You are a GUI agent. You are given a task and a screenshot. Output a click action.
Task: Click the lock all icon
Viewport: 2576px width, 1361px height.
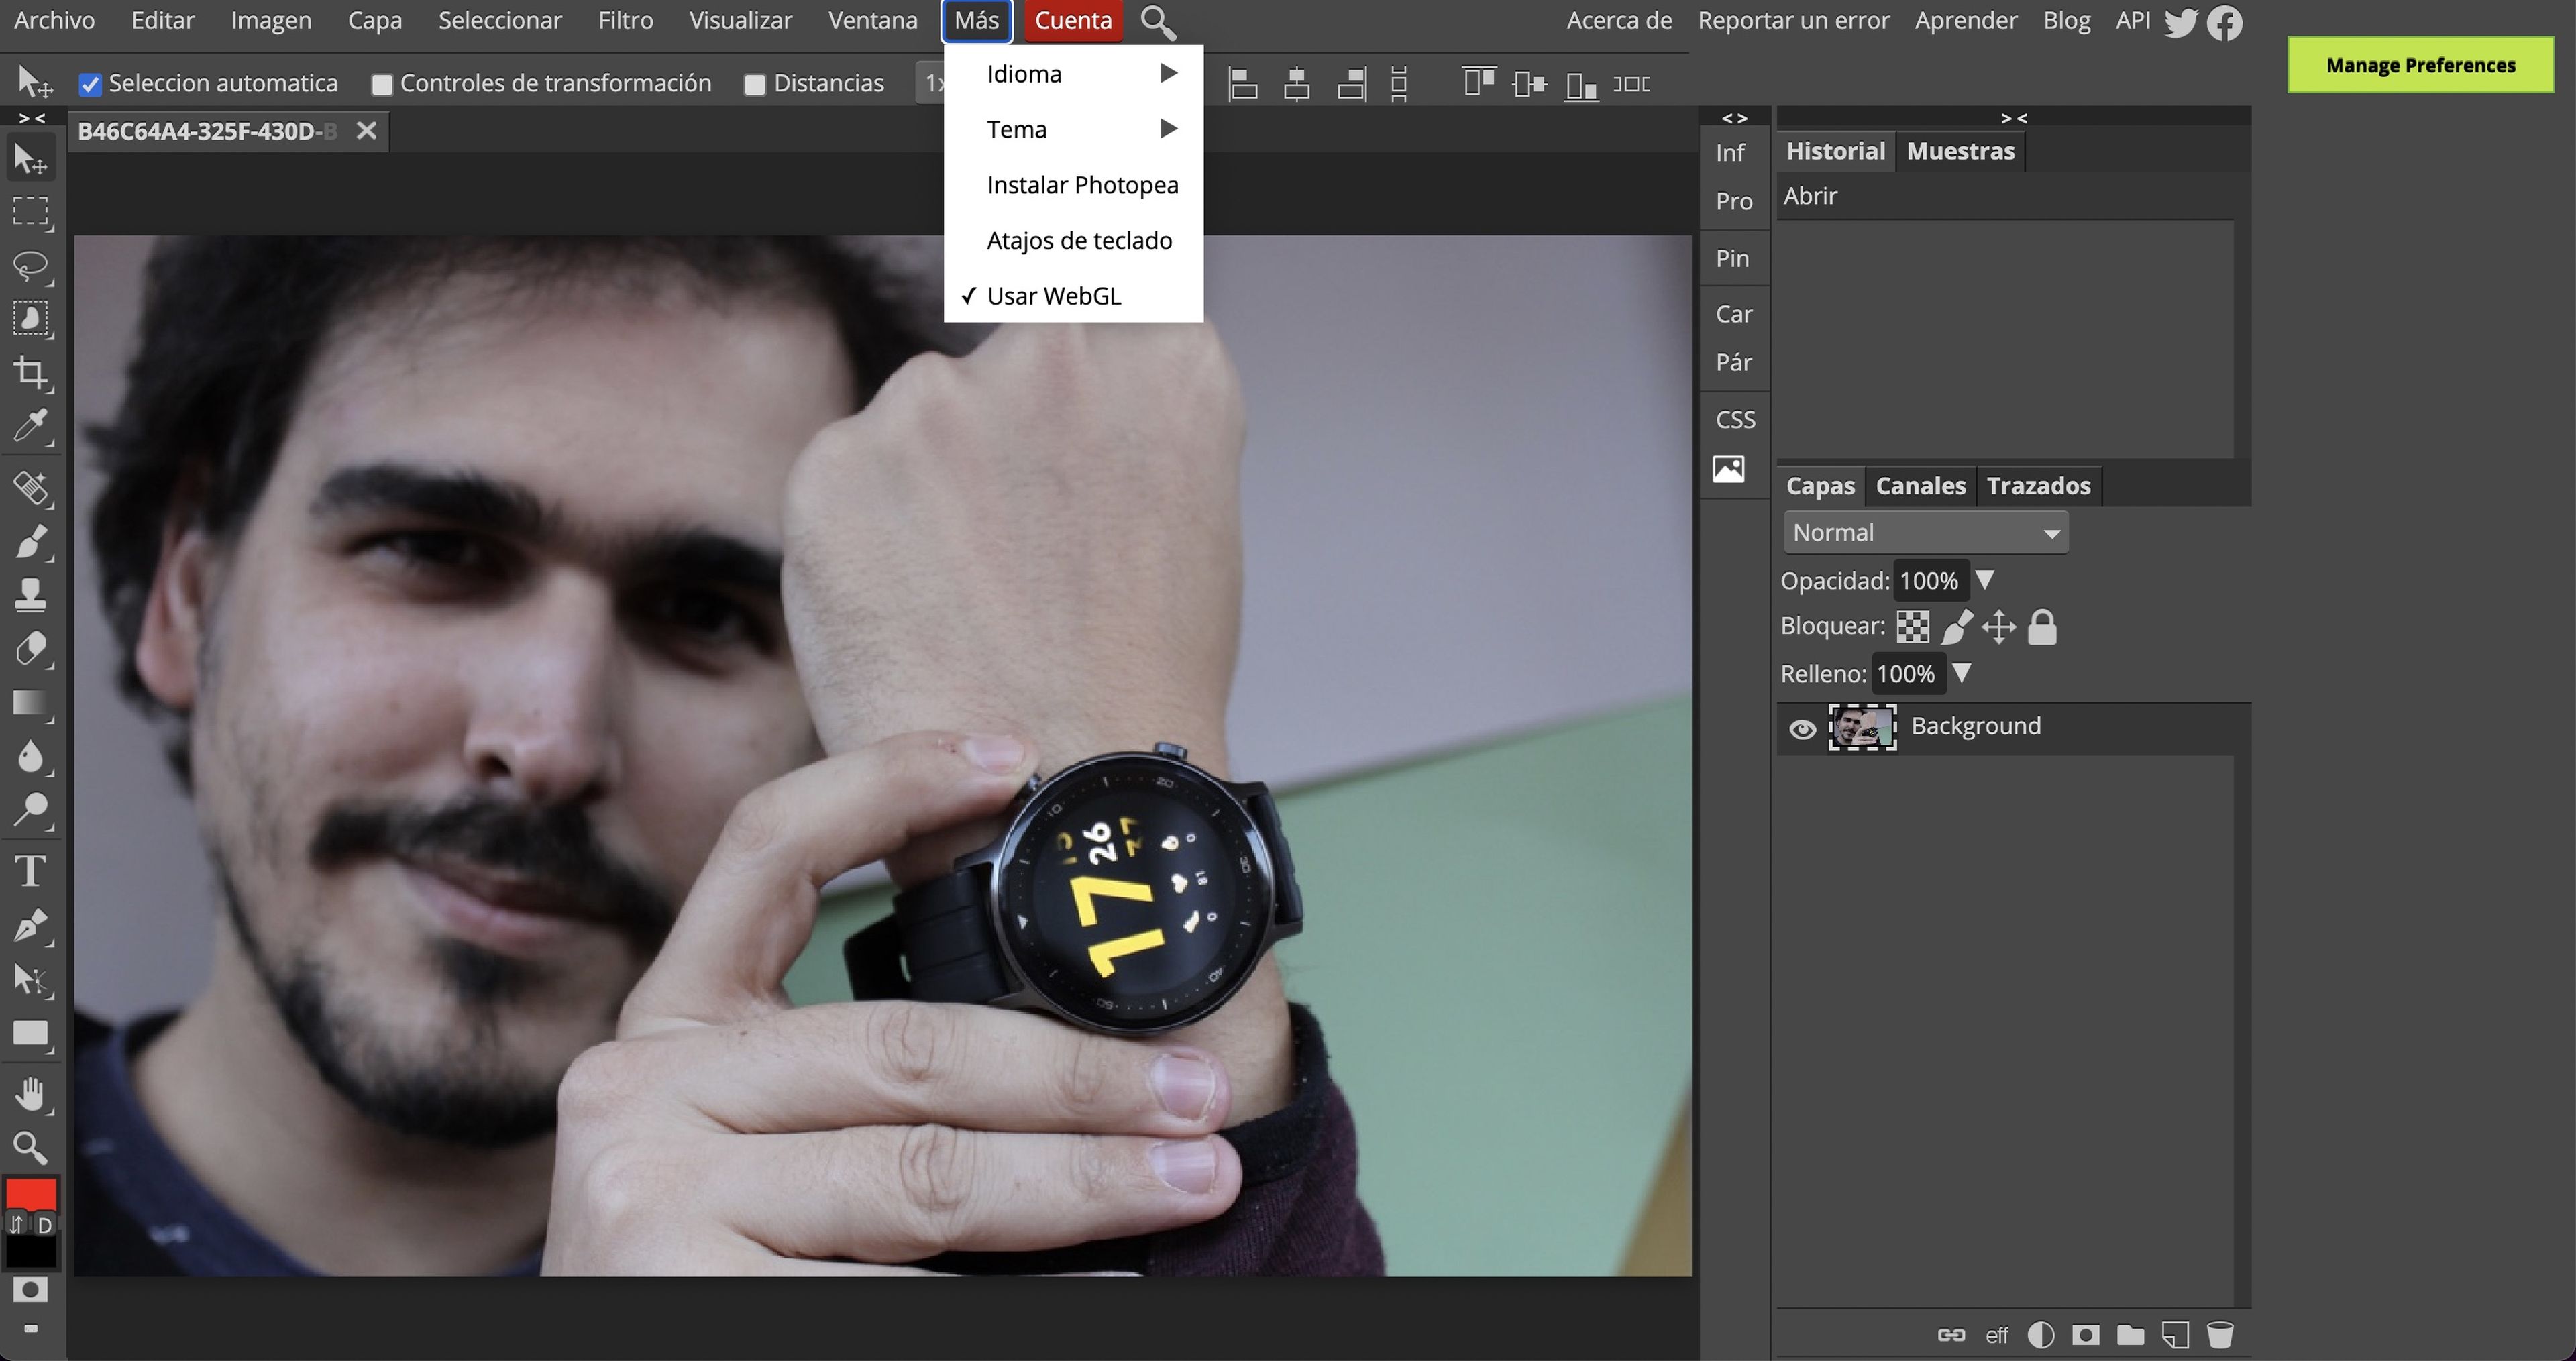2041,627
